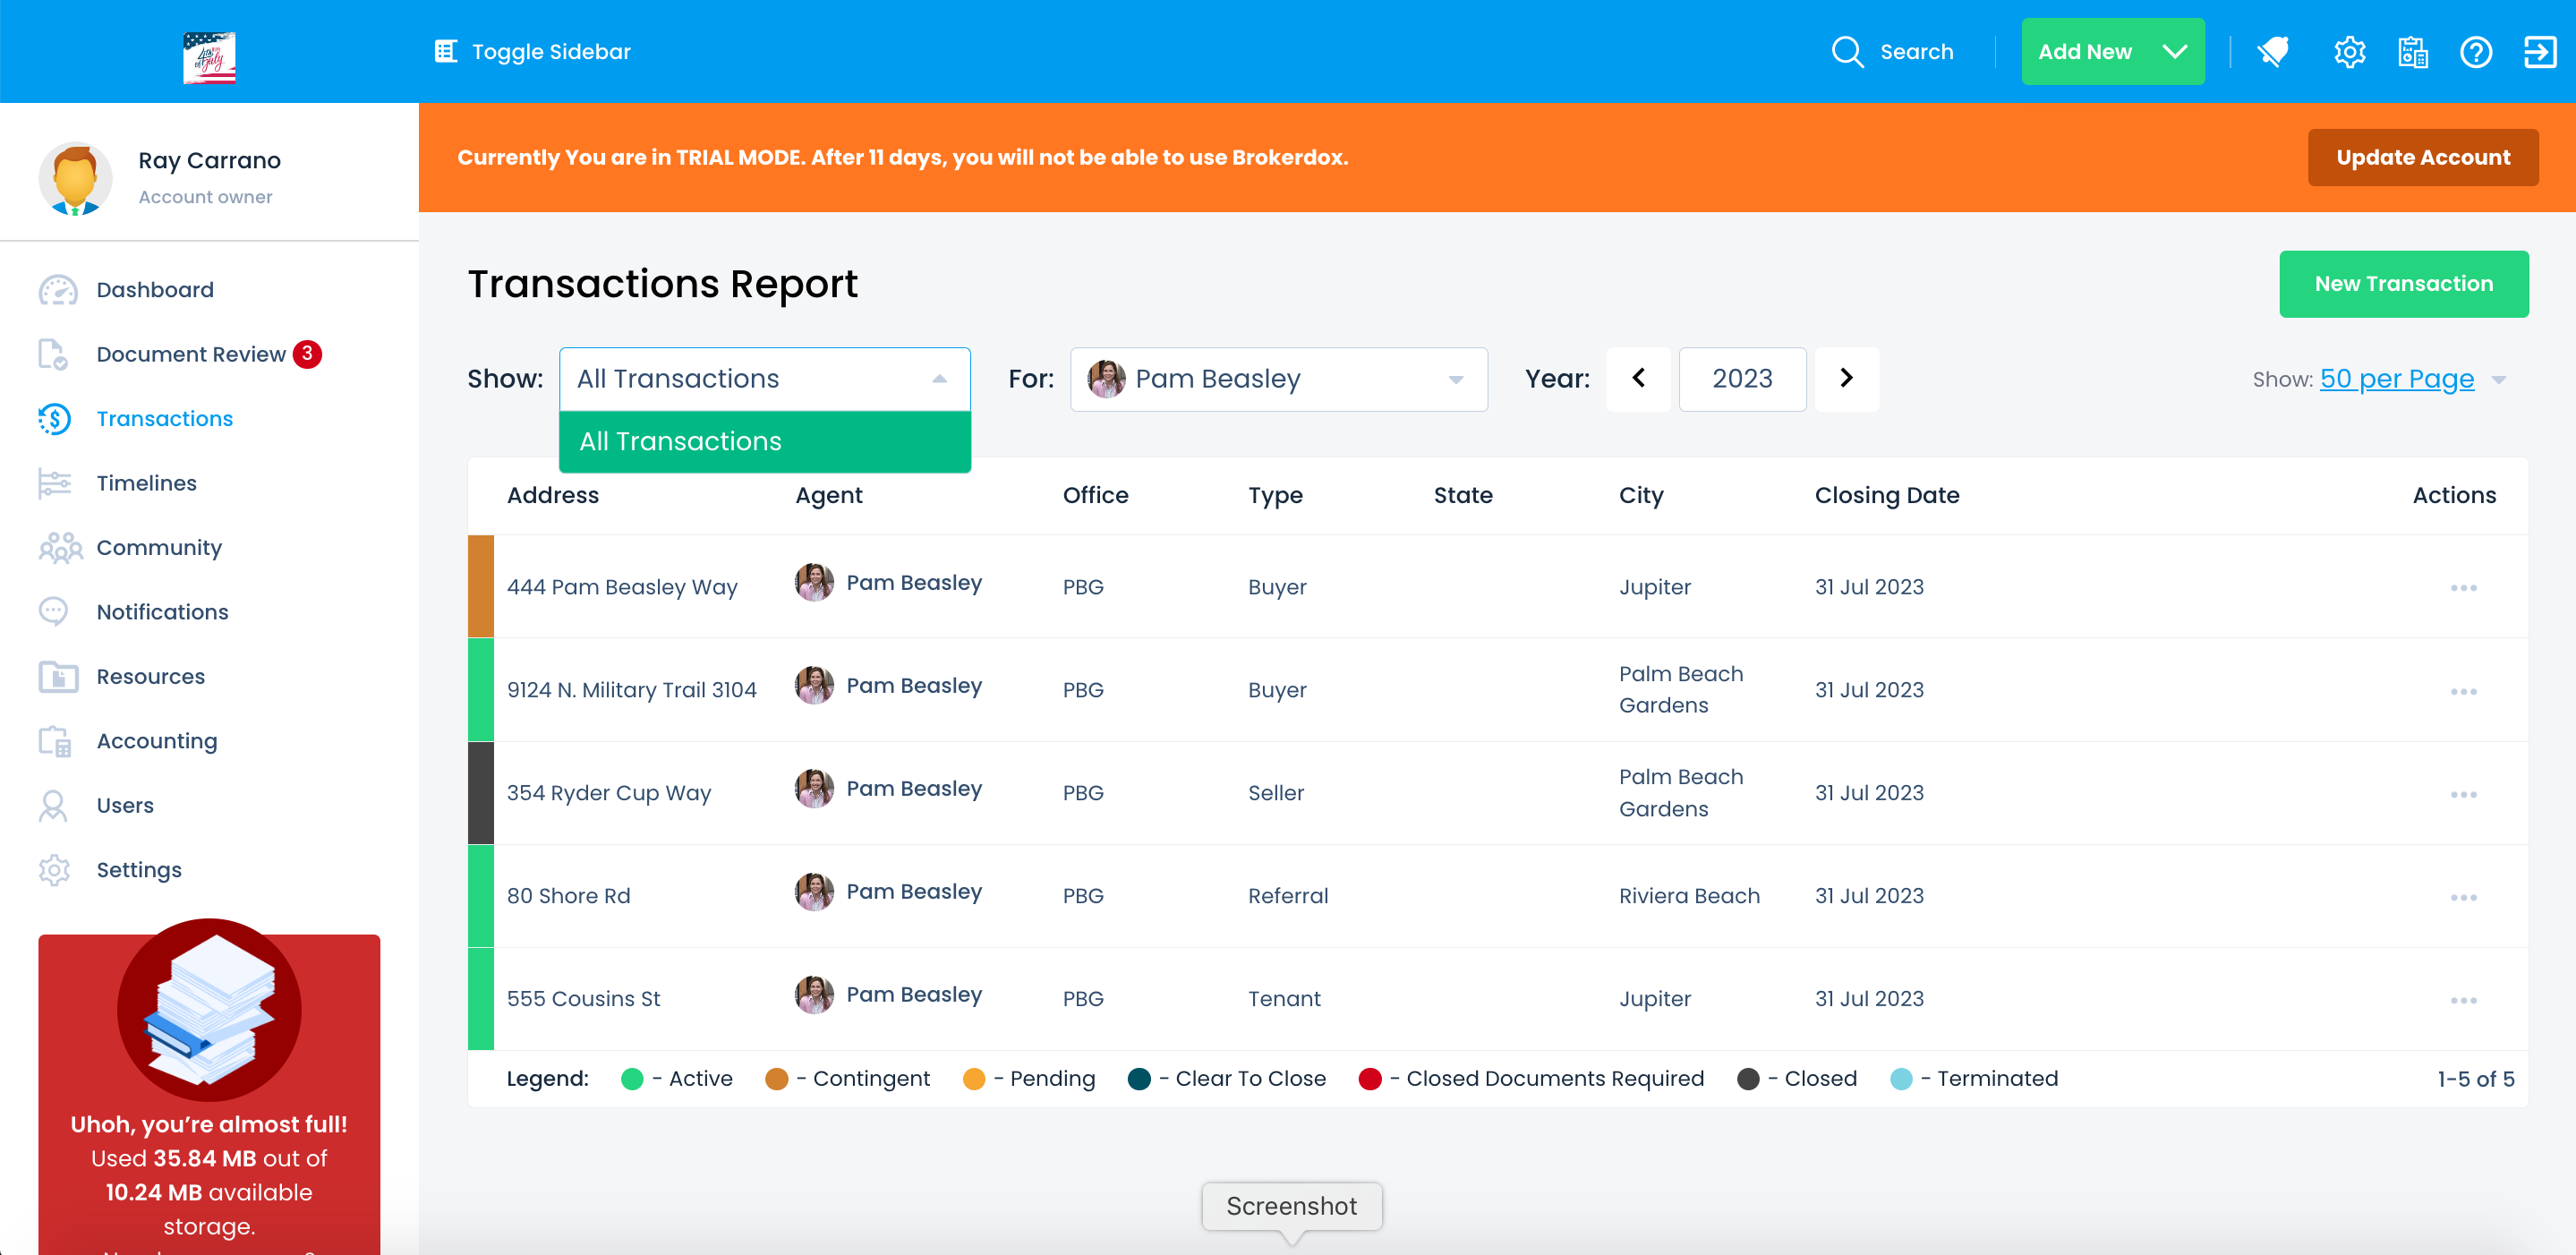Collapse the Show transactions dropdown

(939, 379)
